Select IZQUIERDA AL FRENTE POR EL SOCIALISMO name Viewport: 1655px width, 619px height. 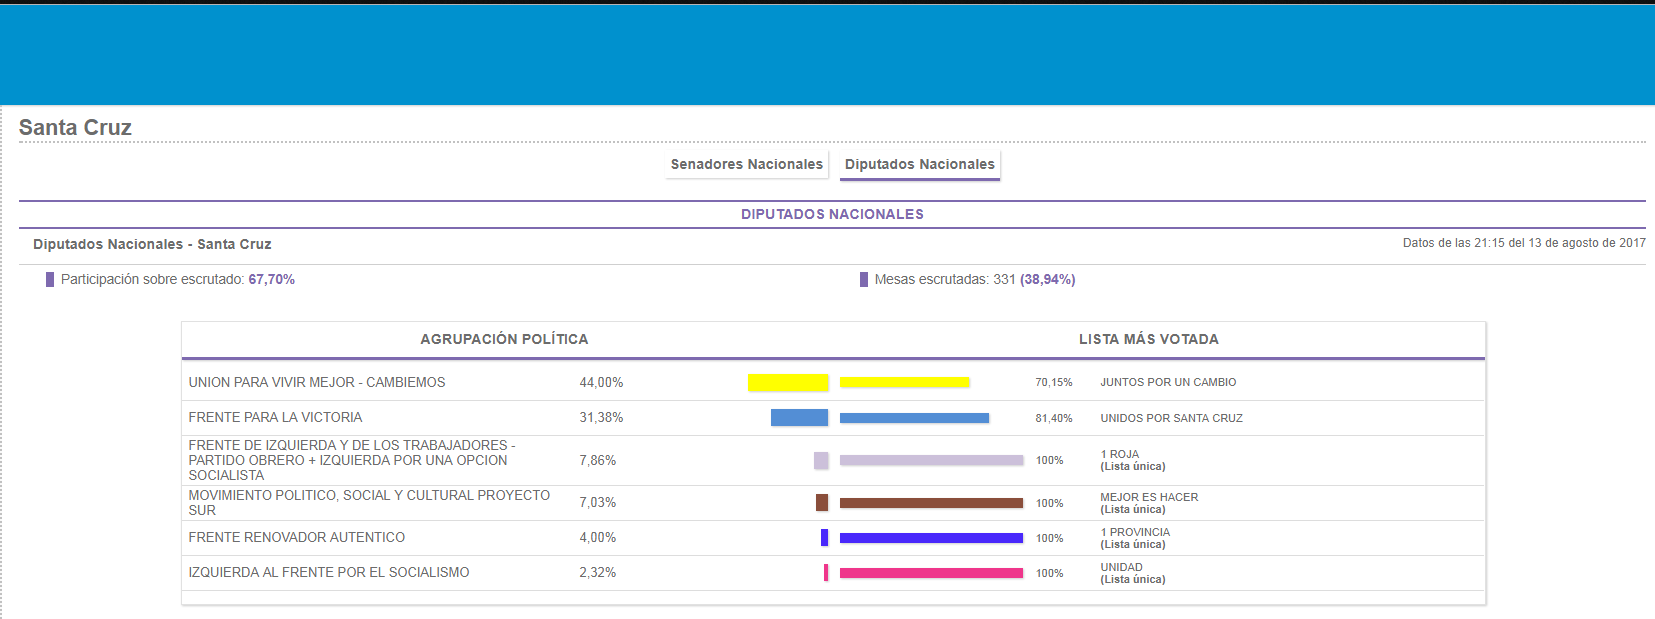coord(329,572)
